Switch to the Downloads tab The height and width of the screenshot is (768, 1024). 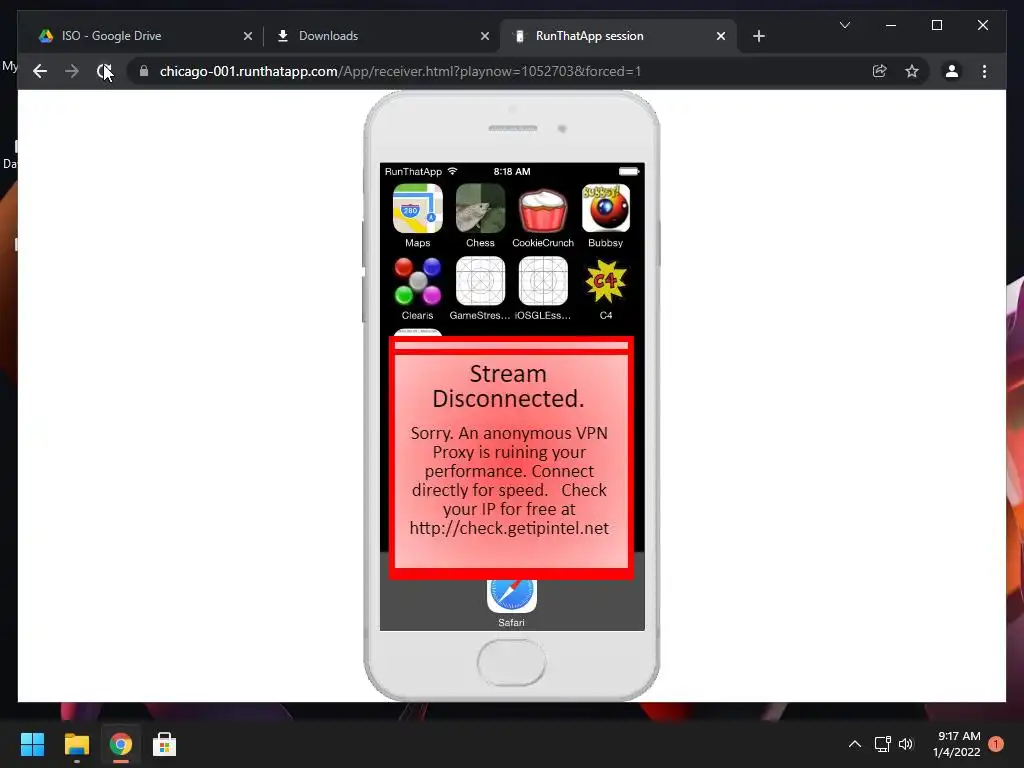(x=384, y=36)
